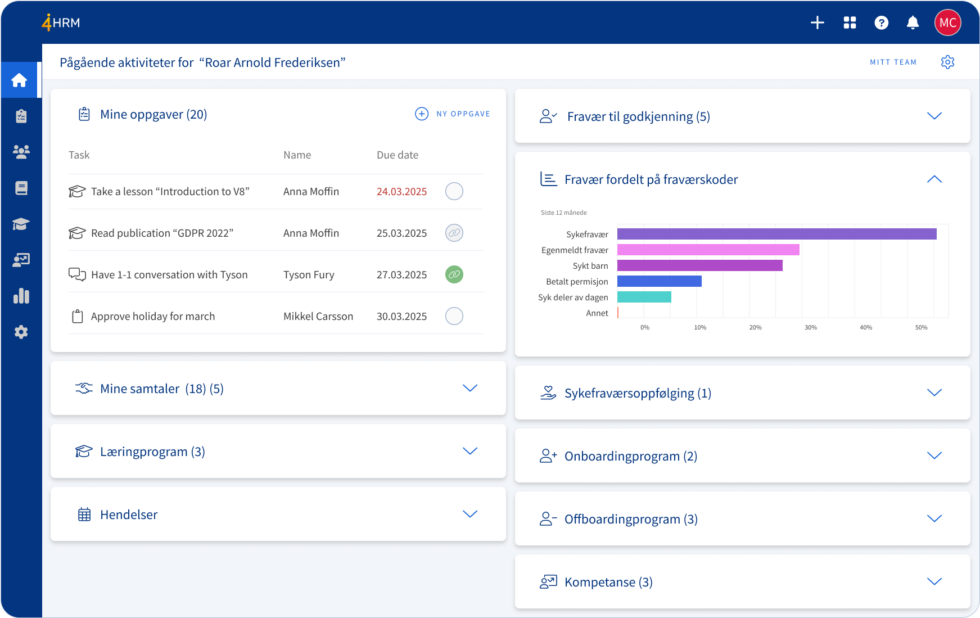Open dashboard settings via the gear icon
Viewport: 980px width, 618px height.
(948, 61)
